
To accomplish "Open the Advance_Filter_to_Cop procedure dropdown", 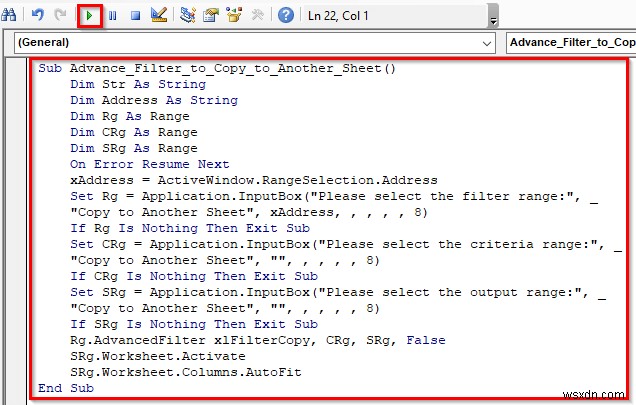I will [571, 43].
